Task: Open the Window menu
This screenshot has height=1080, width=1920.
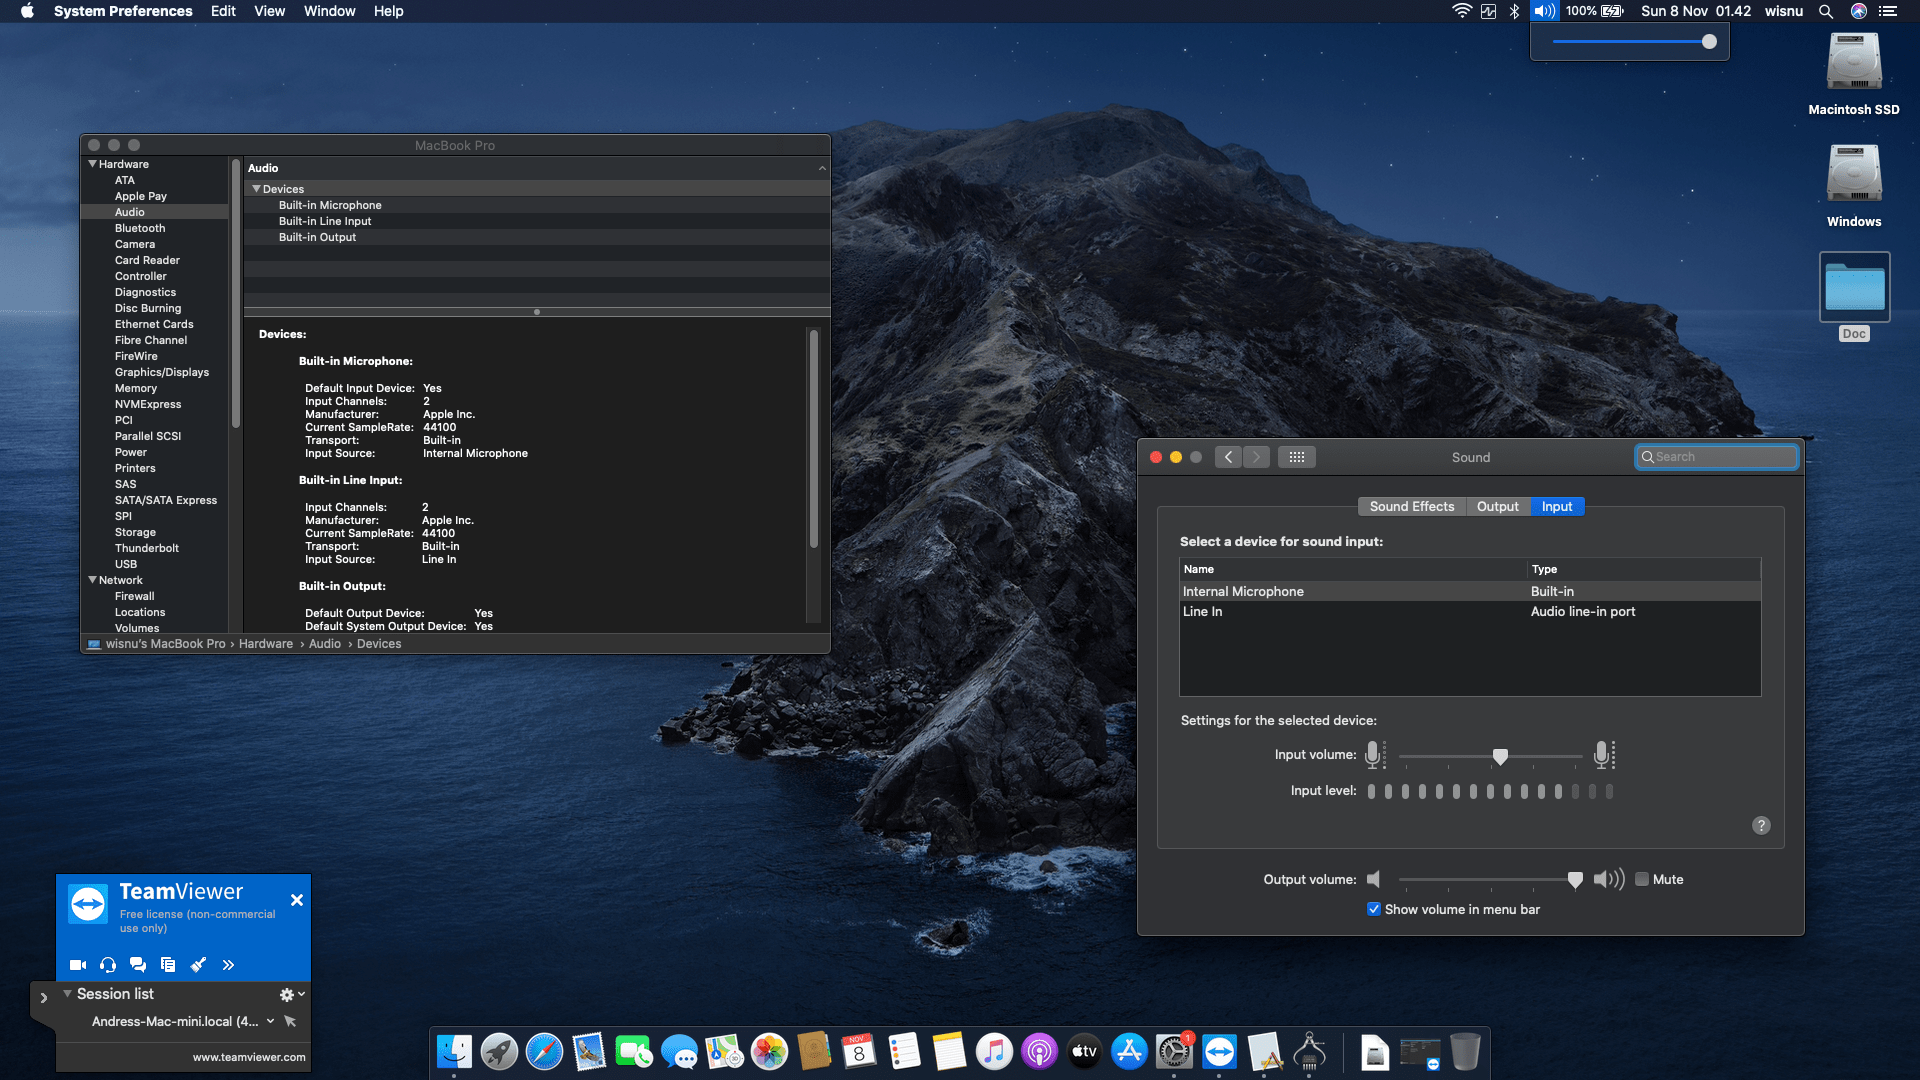Action: [x=329, y=11]
